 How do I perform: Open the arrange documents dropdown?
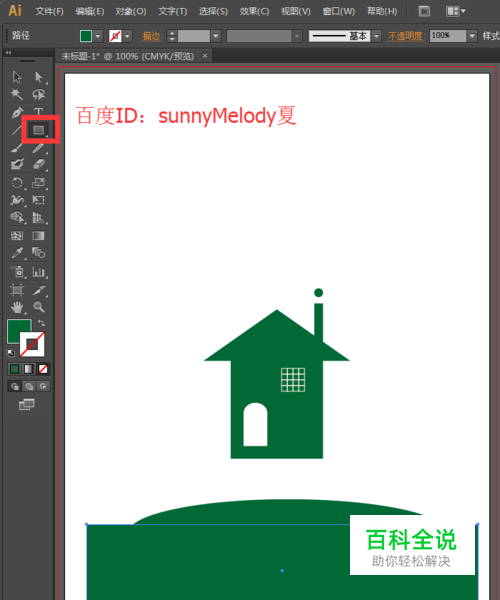(456, 11)
